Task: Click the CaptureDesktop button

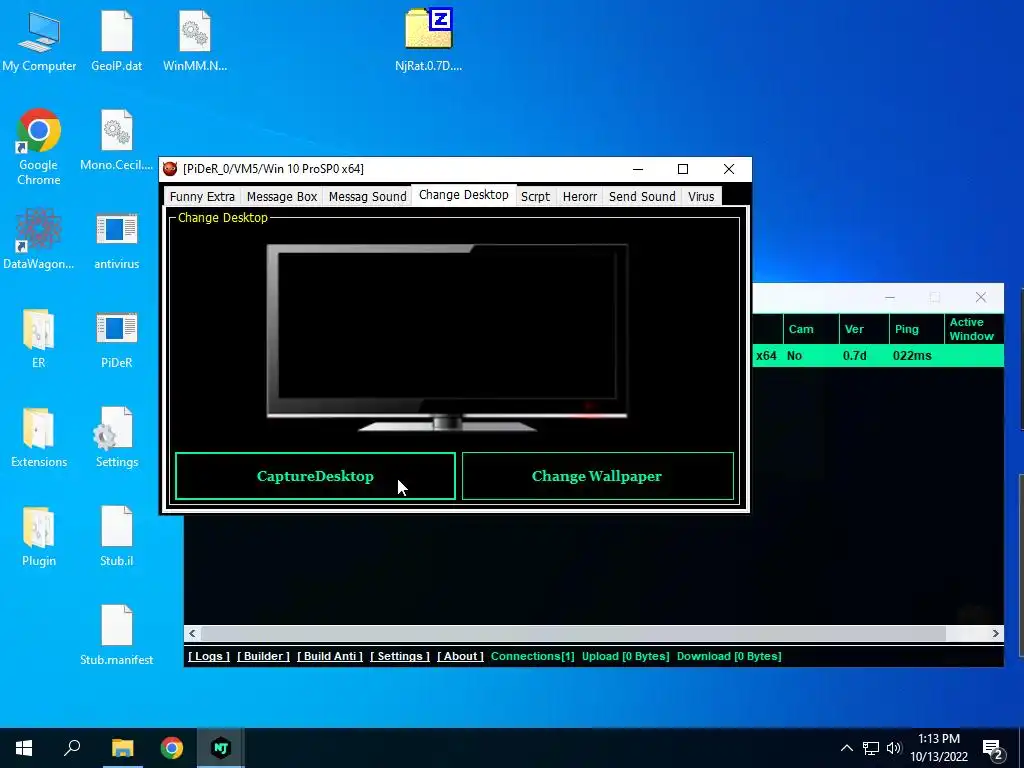Action: point(315,476)
